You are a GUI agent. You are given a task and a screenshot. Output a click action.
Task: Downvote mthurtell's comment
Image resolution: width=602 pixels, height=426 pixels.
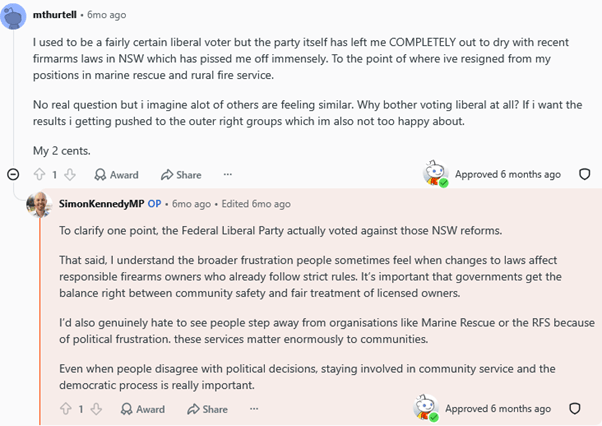70,175
